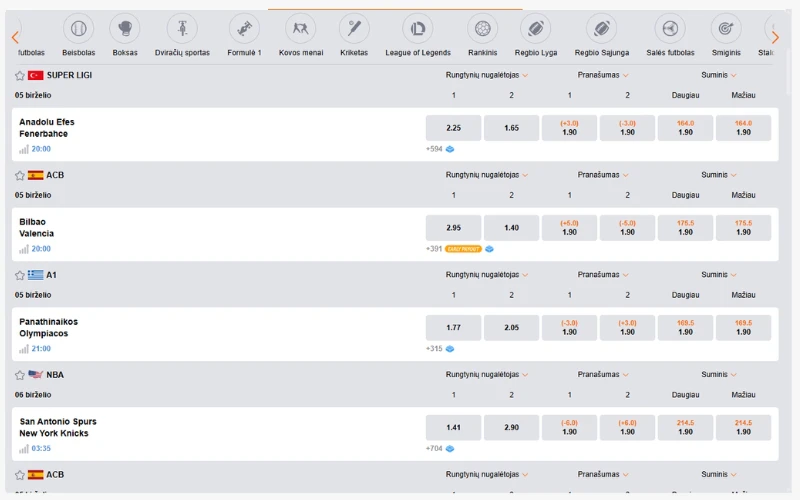800x500 pixels.
Task: Click blue gem icon beside +315
Action: [450, 349]
